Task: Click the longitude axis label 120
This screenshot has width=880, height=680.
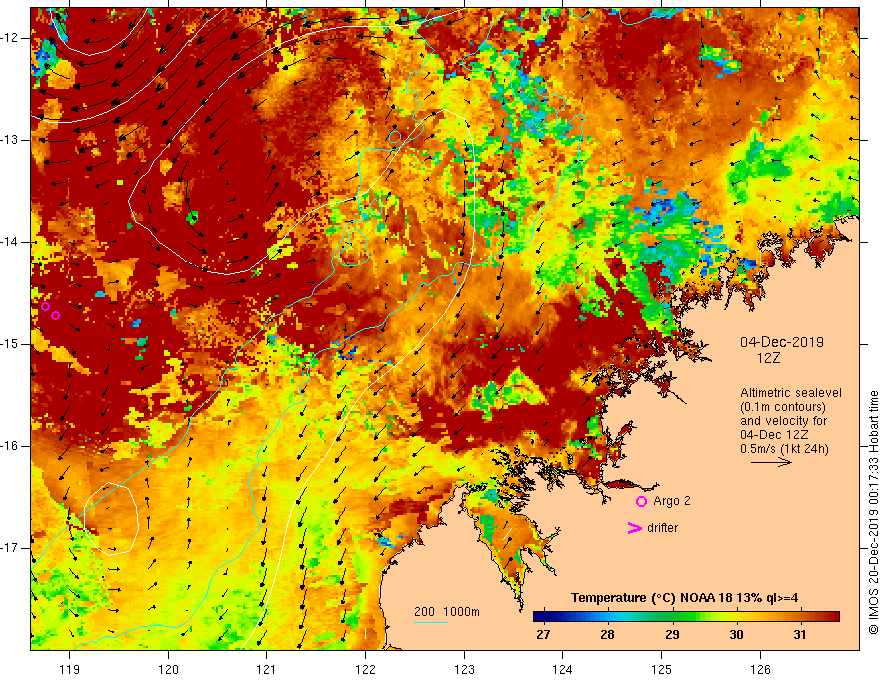Action: 168,669
